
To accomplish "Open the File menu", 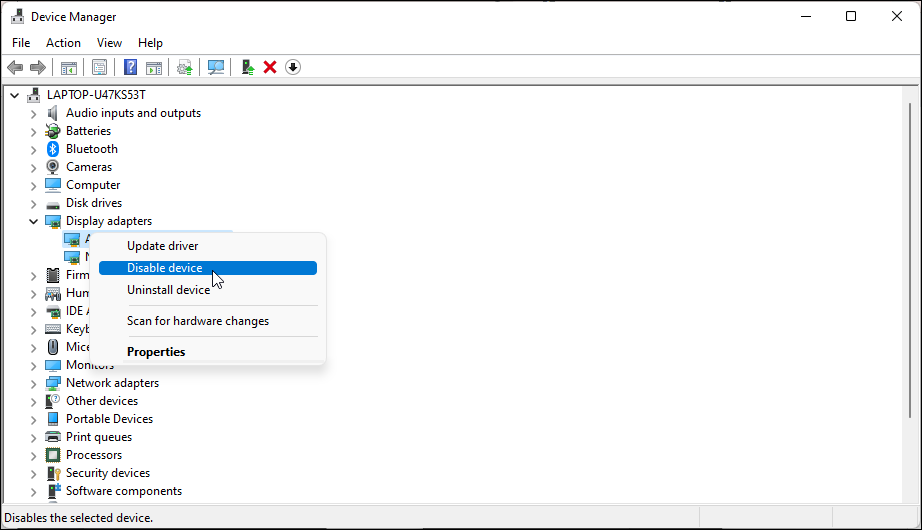I will tap(21, 43).
